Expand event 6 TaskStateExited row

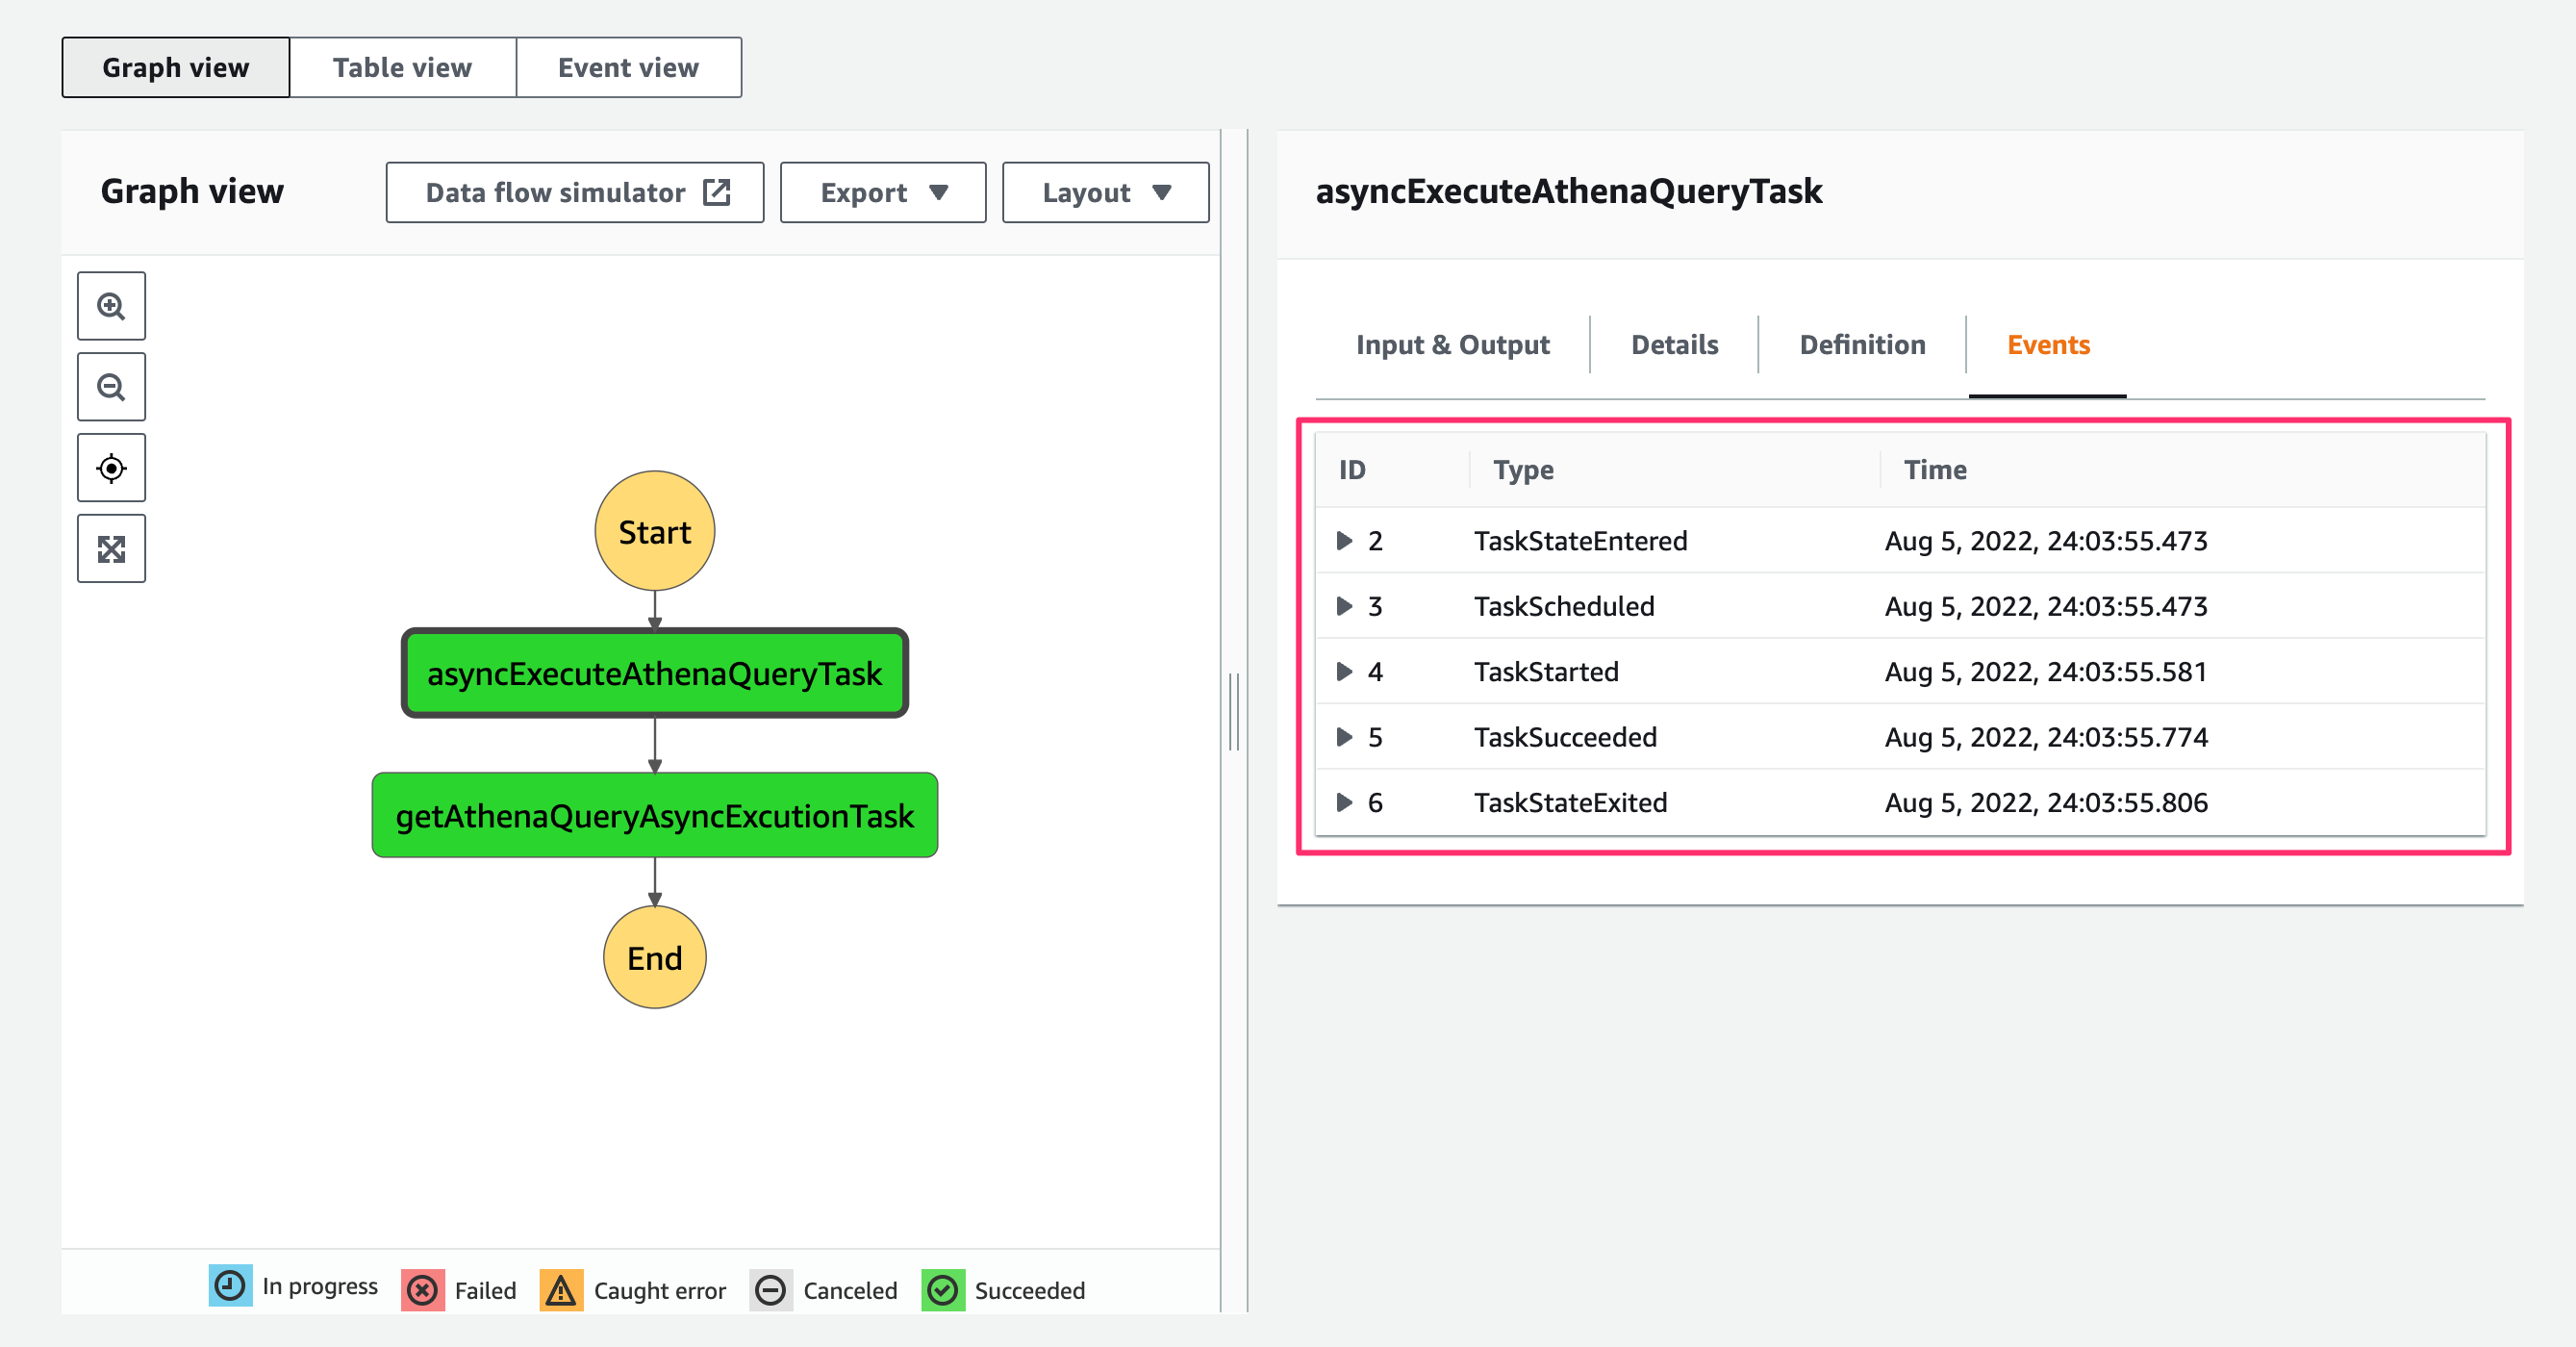tap(1344, 802)
